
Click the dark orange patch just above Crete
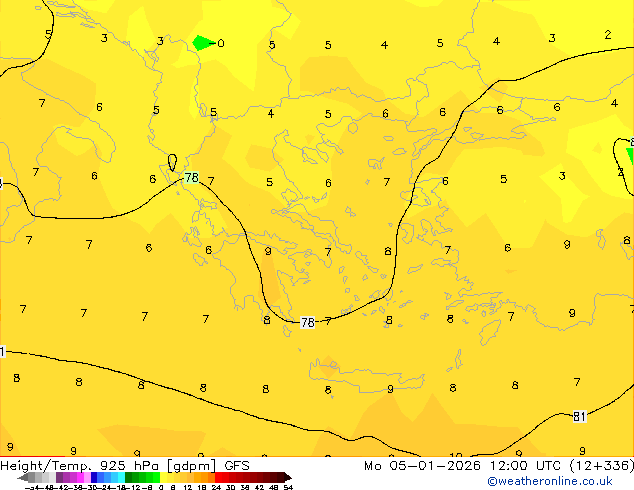[329, 366]
